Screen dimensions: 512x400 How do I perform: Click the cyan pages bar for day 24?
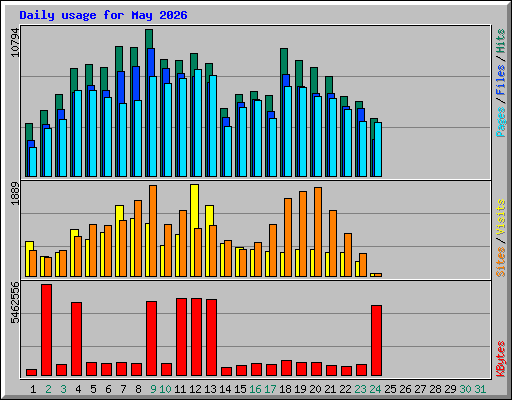(378, 149)
